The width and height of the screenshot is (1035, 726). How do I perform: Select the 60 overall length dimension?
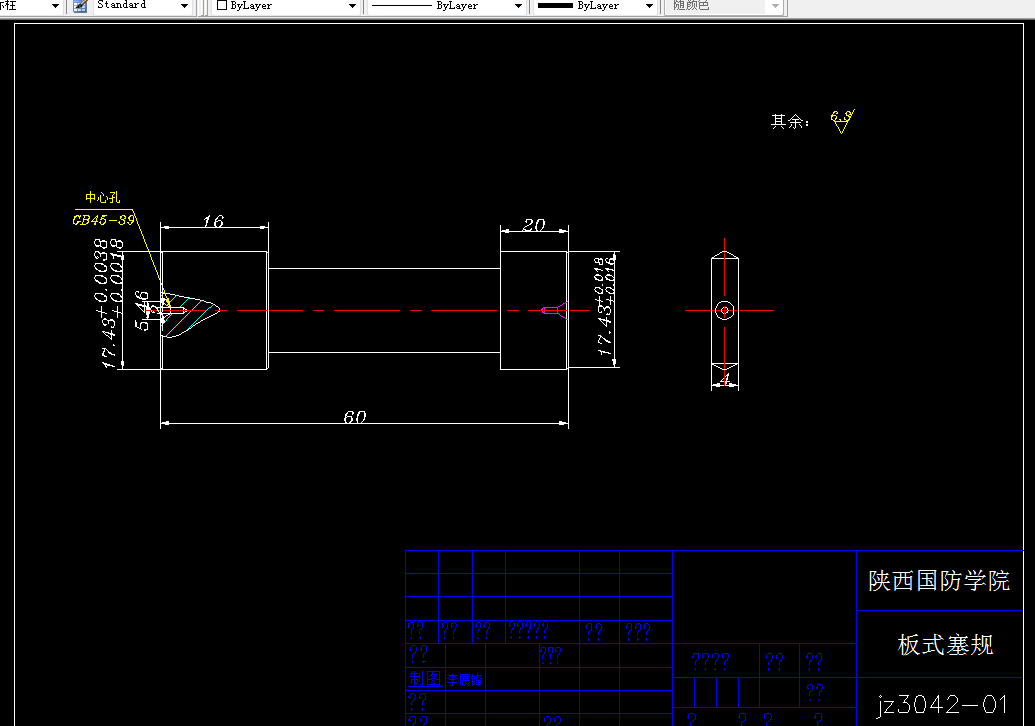point(354,417)
